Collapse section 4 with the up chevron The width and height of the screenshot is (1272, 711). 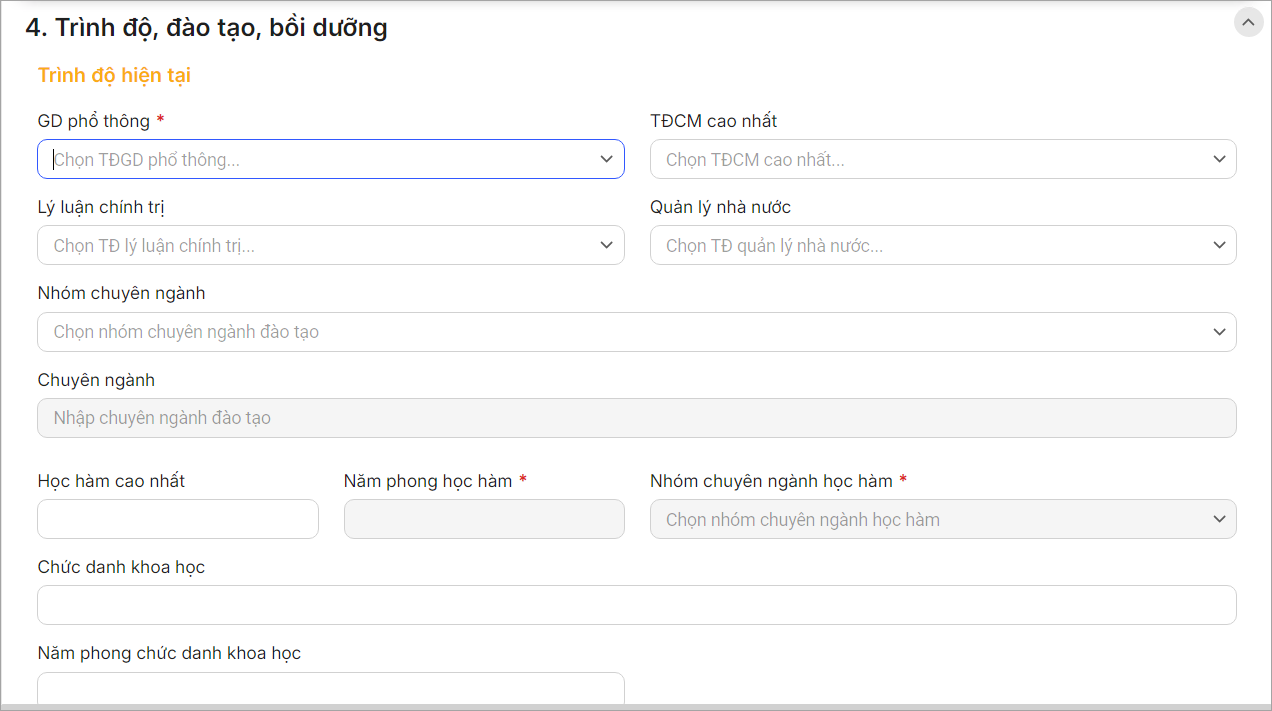[x=1248, y=22]
